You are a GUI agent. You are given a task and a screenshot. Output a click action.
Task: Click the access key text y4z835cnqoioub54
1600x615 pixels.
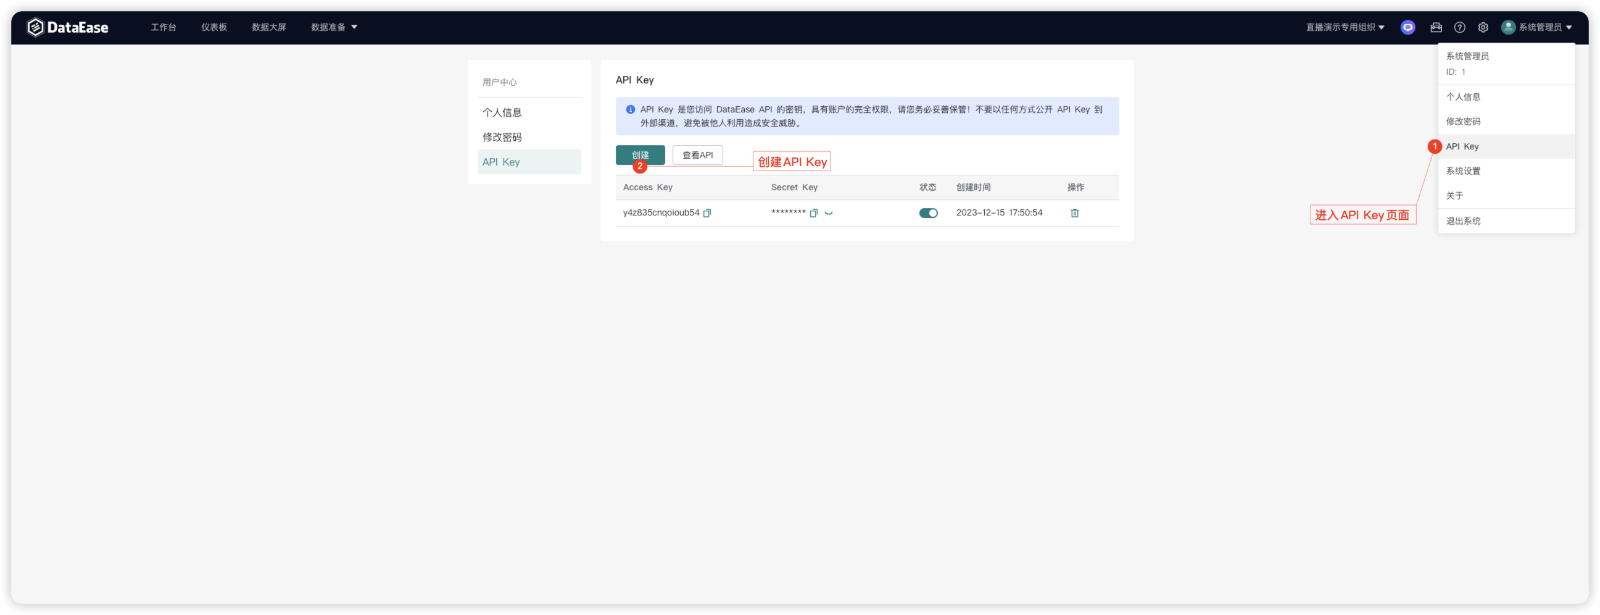[x=661, y=213]
